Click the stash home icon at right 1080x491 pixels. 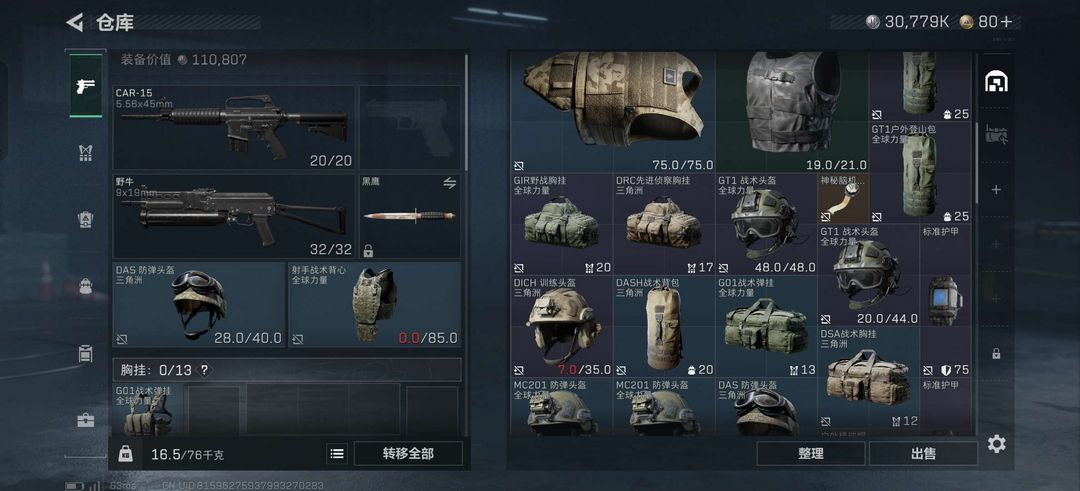click(x=996, y=82)
